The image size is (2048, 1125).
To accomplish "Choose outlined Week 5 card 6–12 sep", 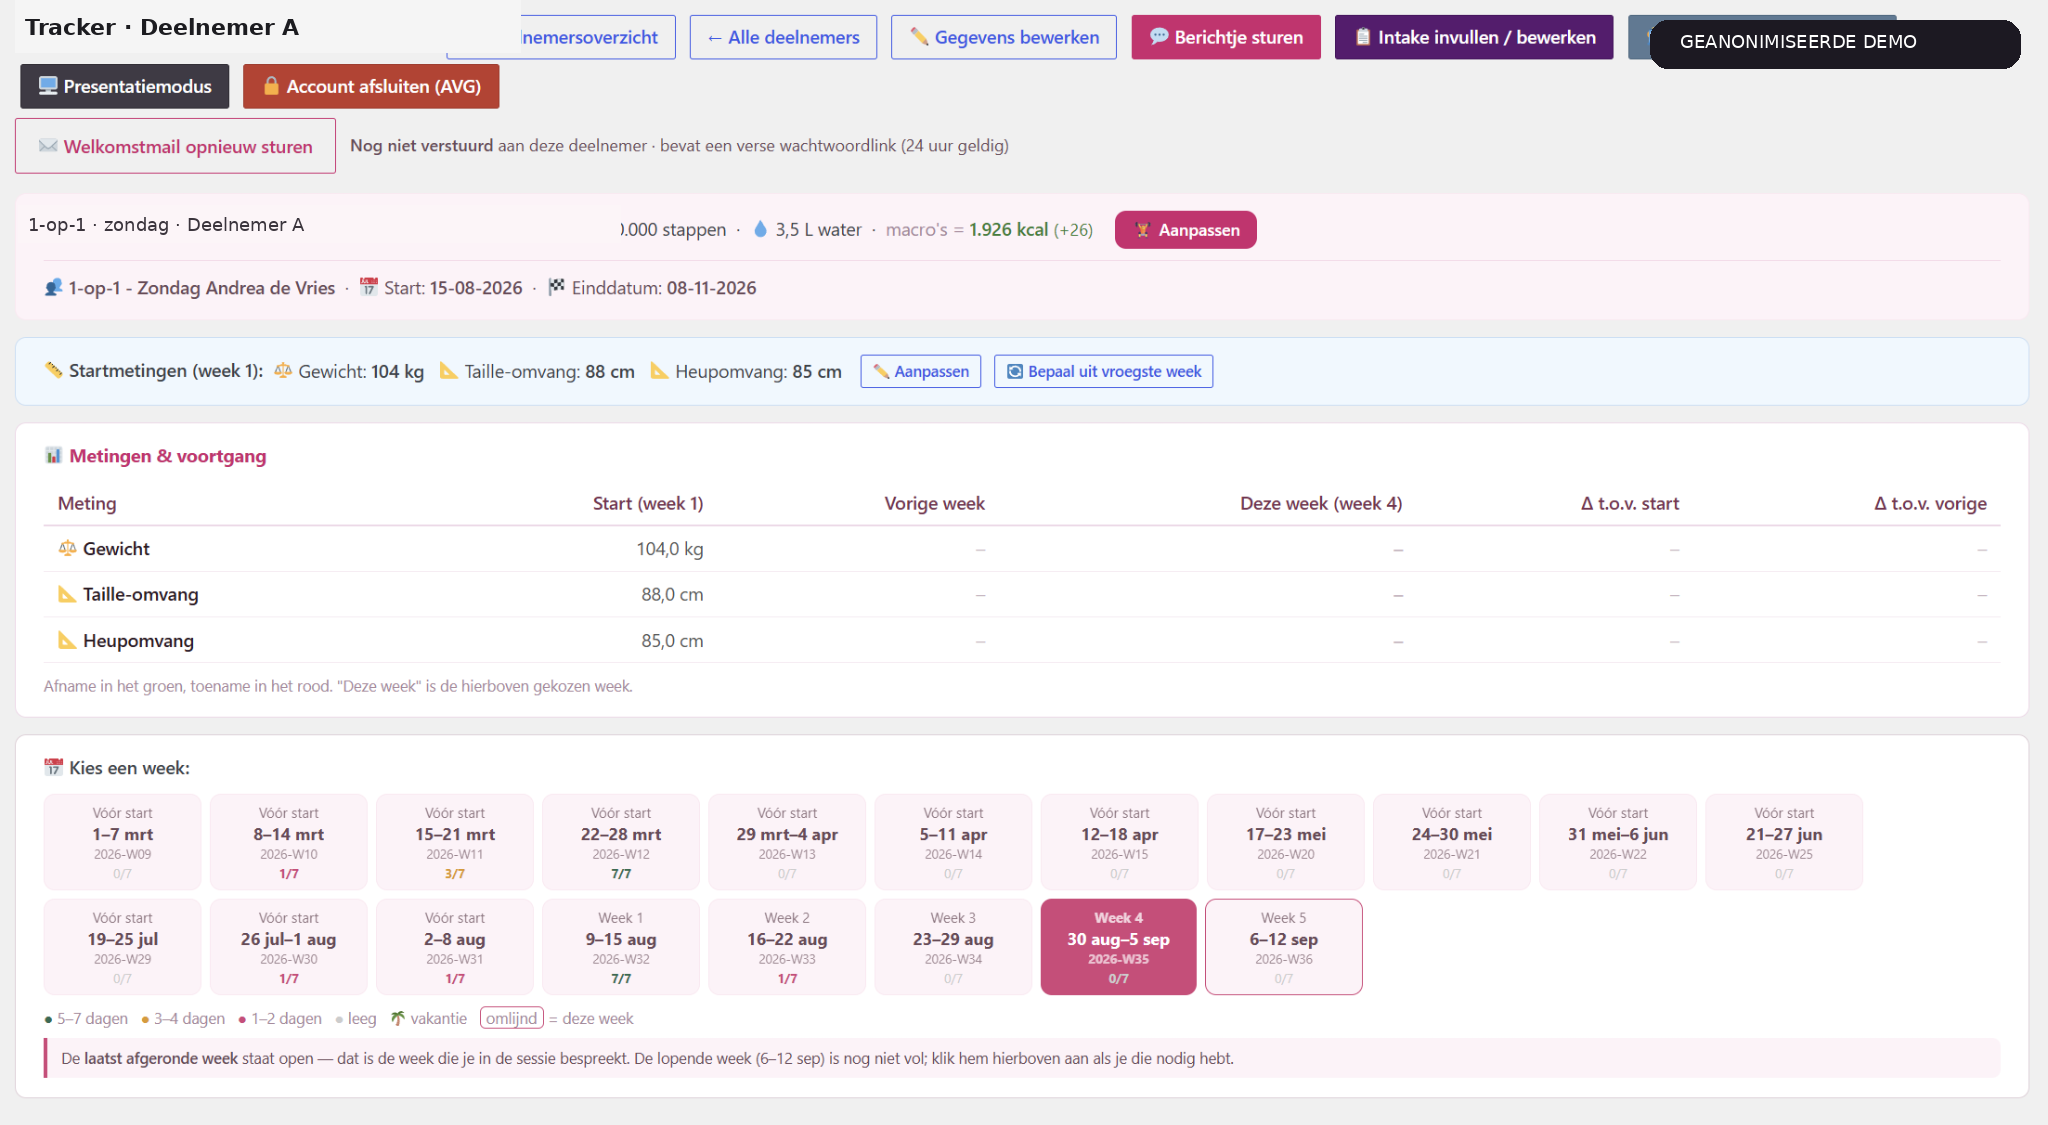I will 1284,947.
